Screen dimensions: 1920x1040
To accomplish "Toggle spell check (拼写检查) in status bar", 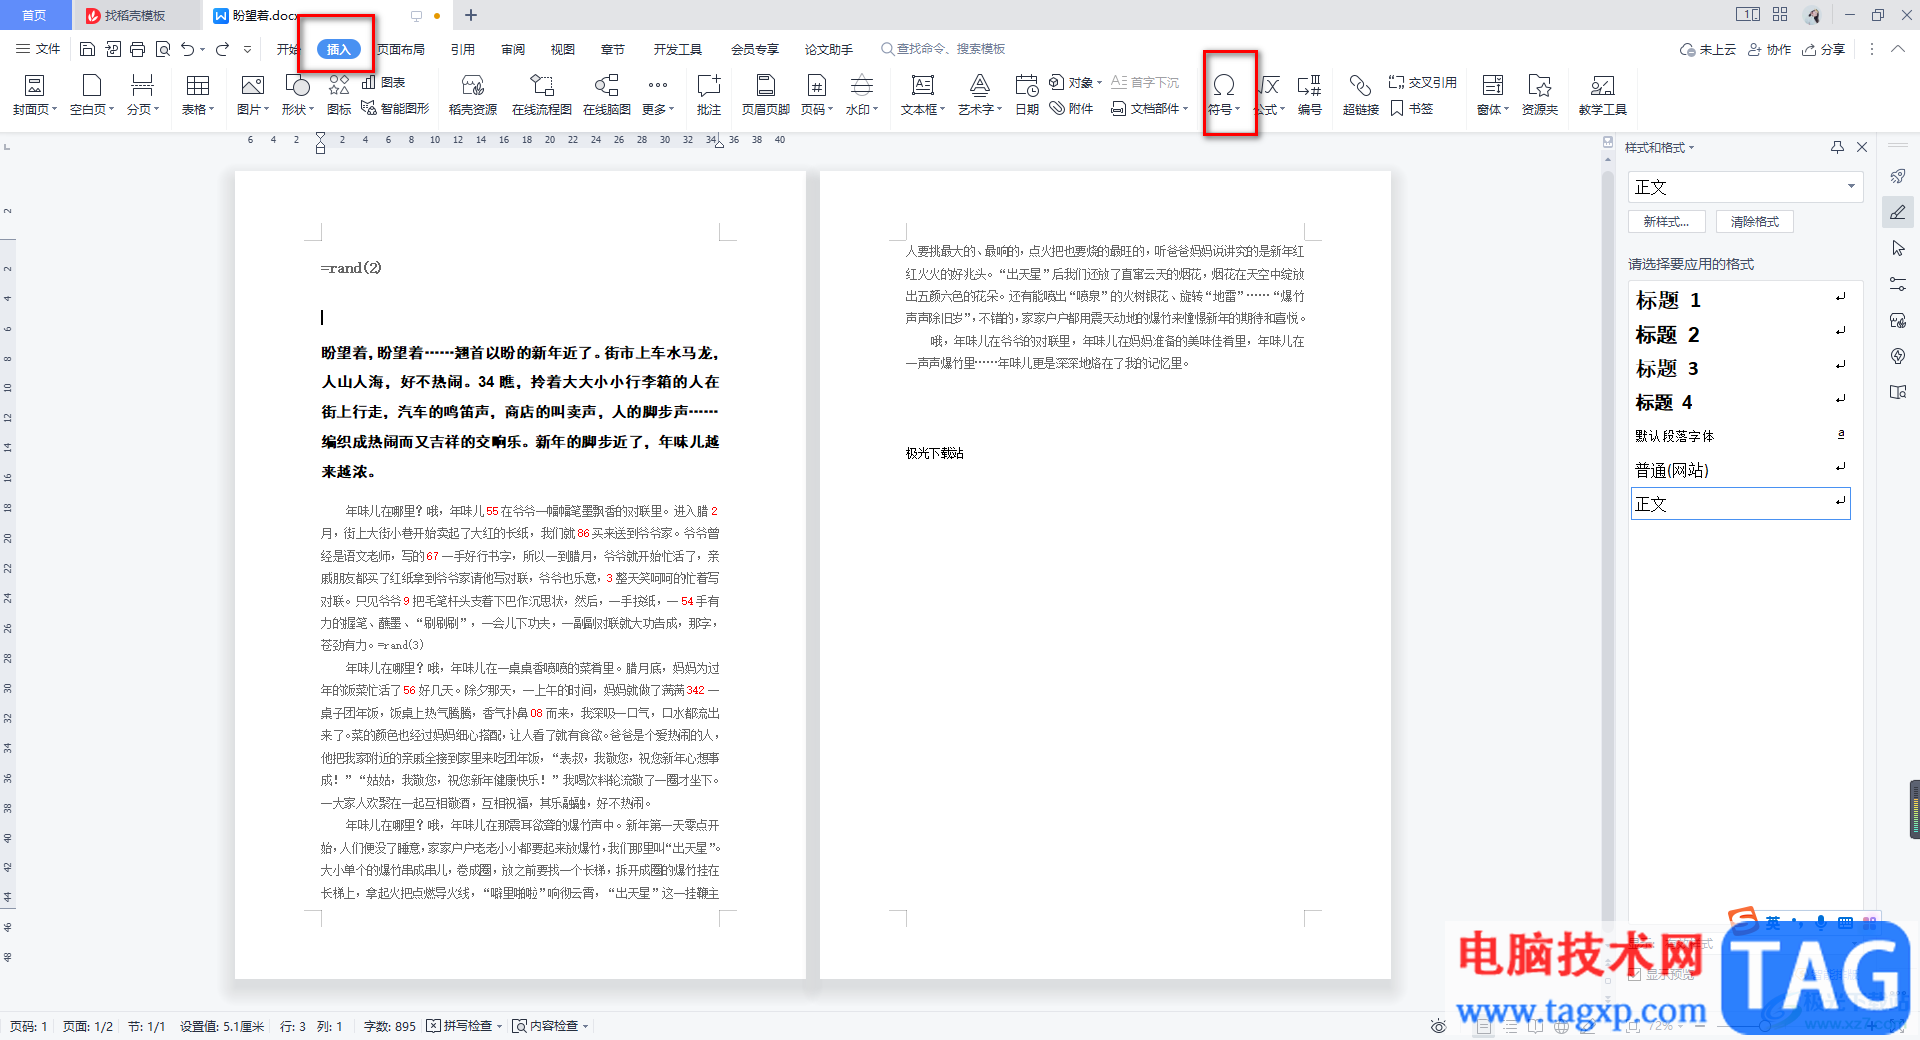I will [x=464, y=1026].
